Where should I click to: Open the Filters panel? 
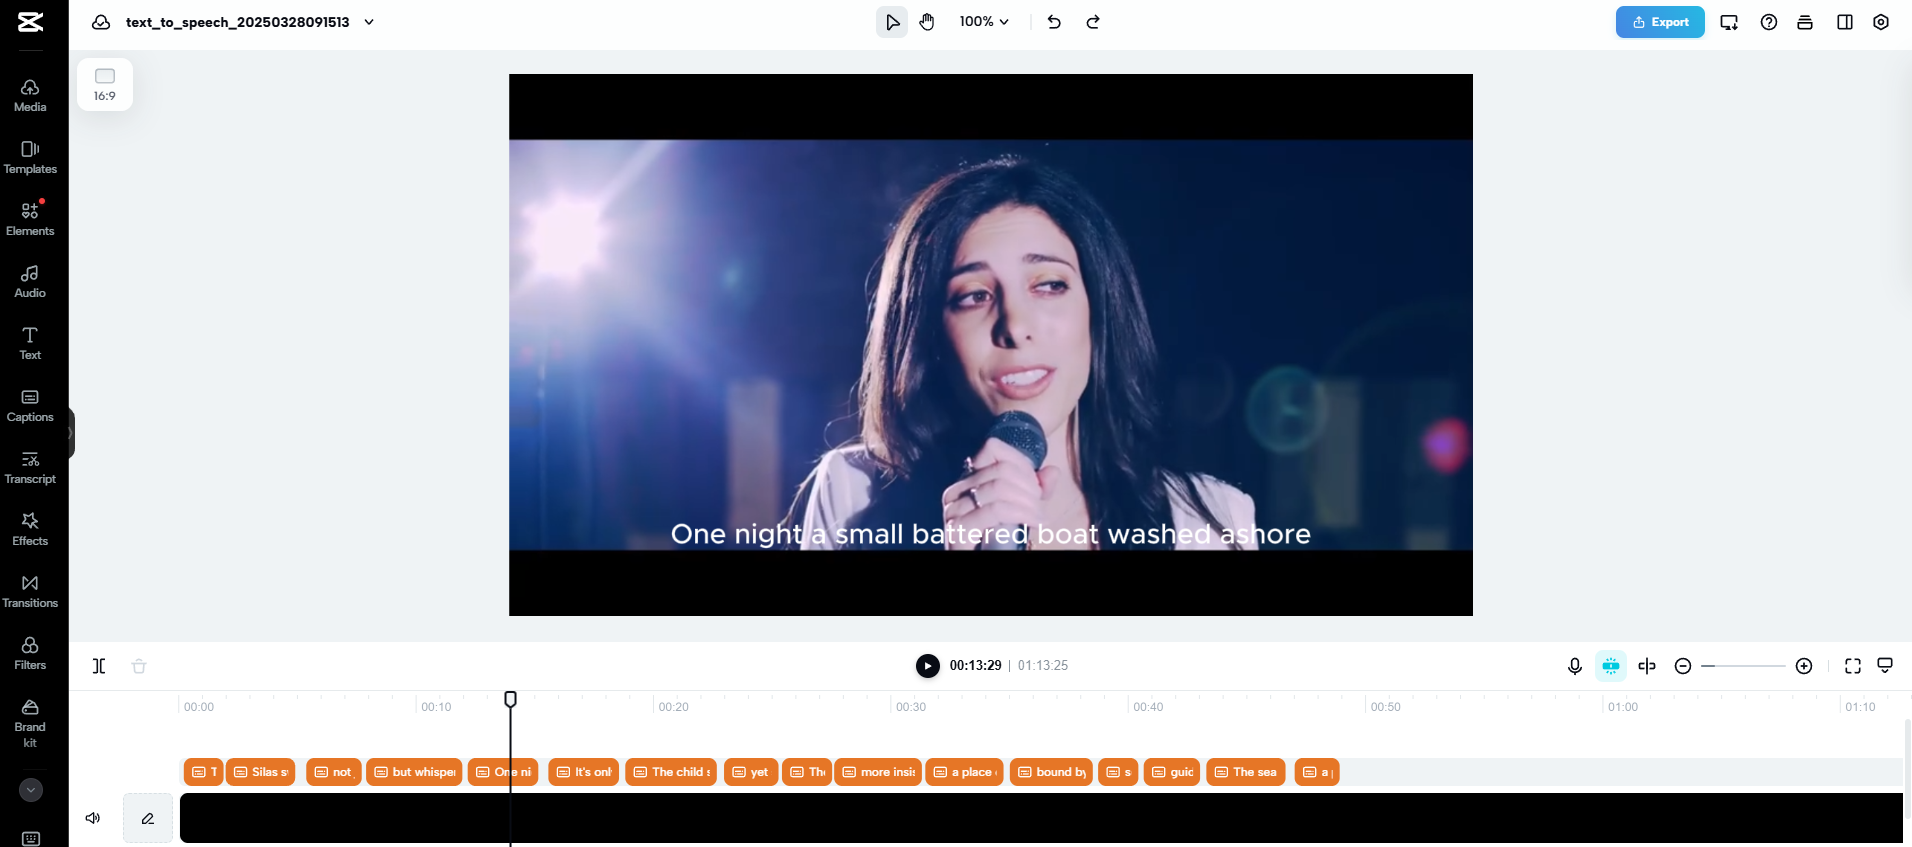(30, 654)
